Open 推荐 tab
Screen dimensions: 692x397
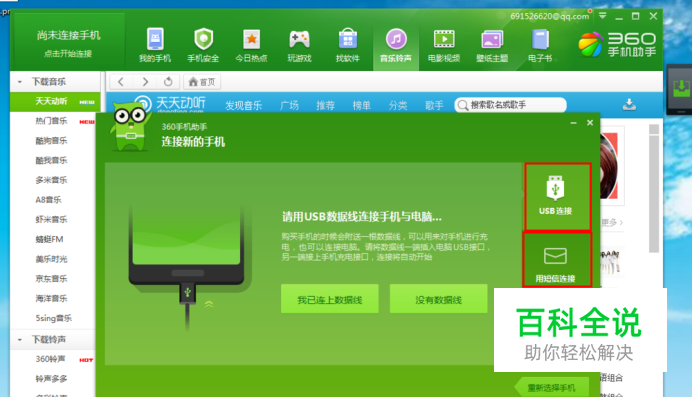[325, 105]
